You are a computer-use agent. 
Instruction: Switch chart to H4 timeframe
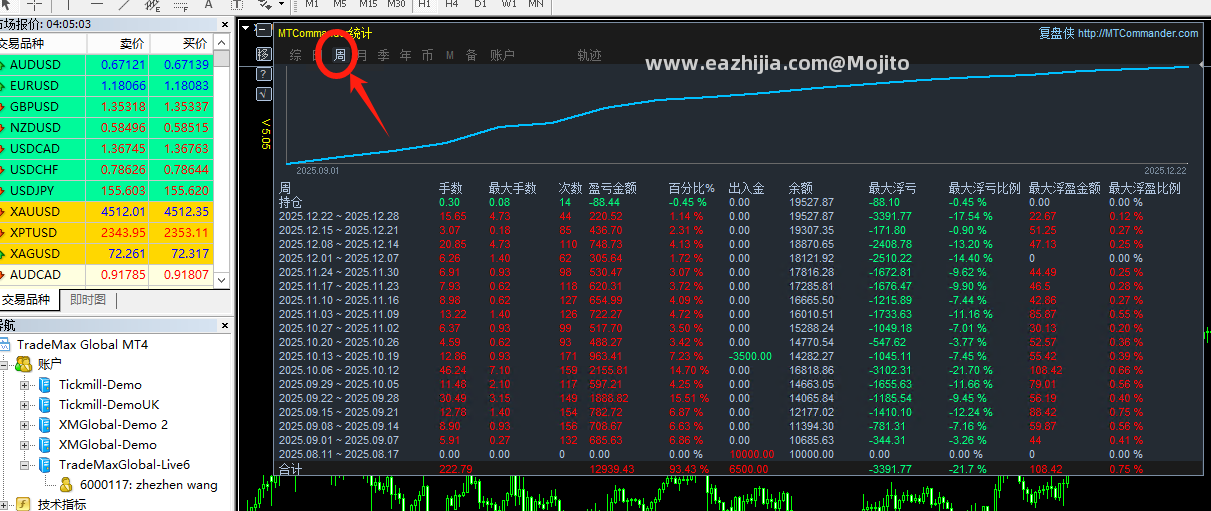pyautogui.click(x=452, y=4)
